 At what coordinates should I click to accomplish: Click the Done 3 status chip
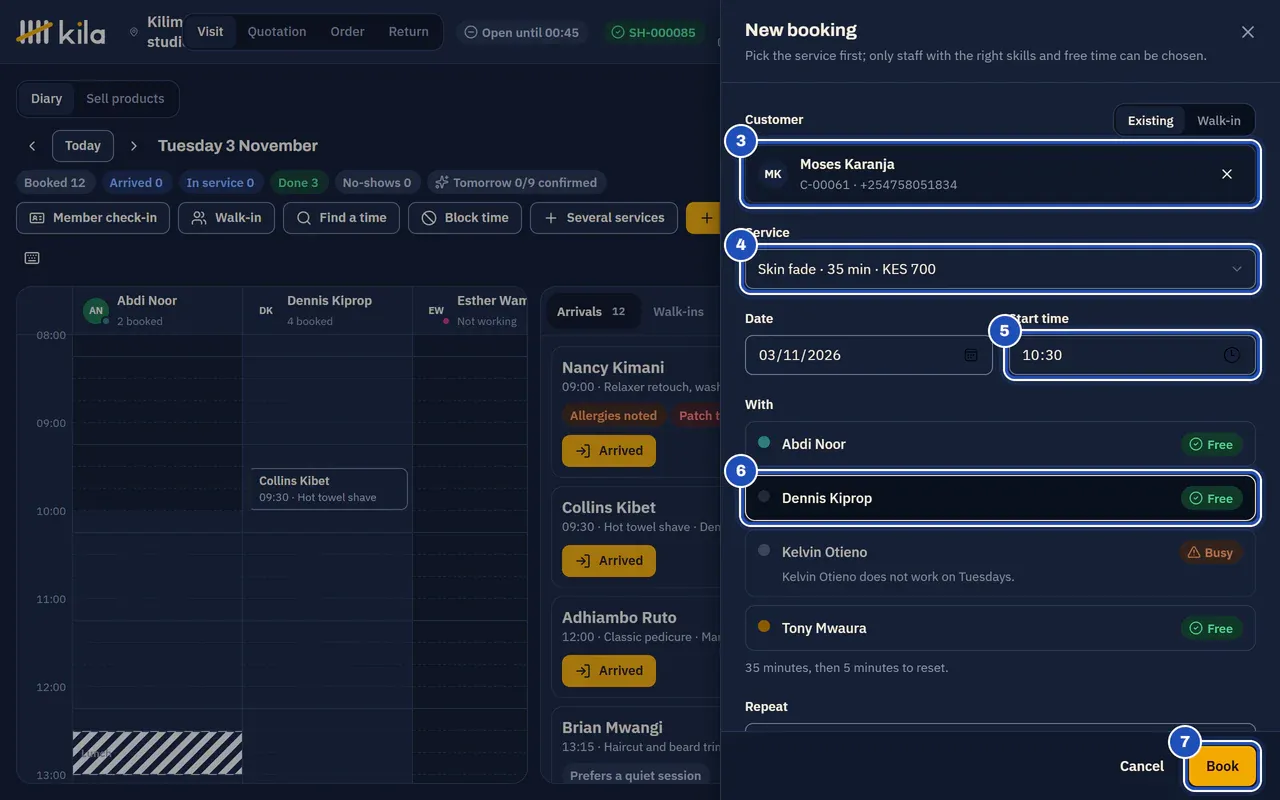click(298, 183)
